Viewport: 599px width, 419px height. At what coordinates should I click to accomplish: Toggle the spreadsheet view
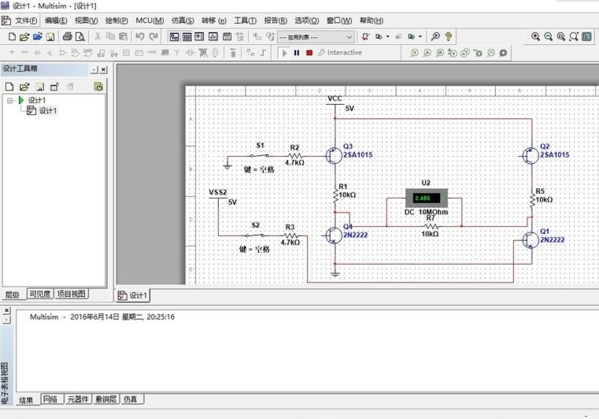tap(187, 37)
